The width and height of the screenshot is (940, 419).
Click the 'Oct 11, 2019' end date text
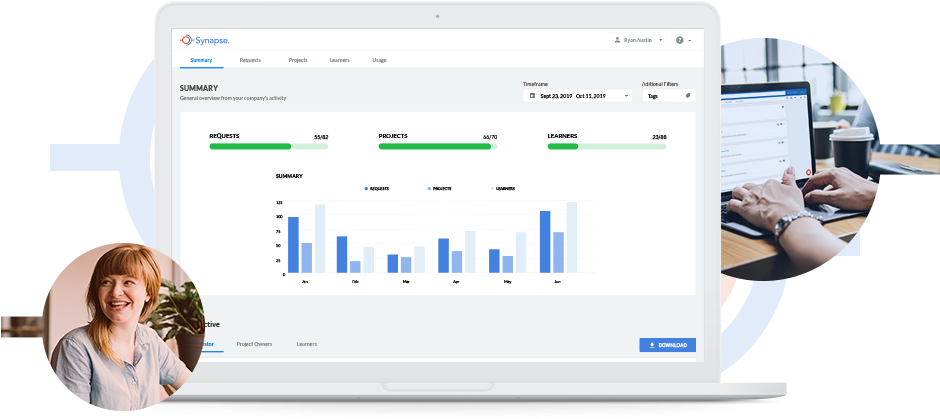pyautogui.click(x=590, y=96)
